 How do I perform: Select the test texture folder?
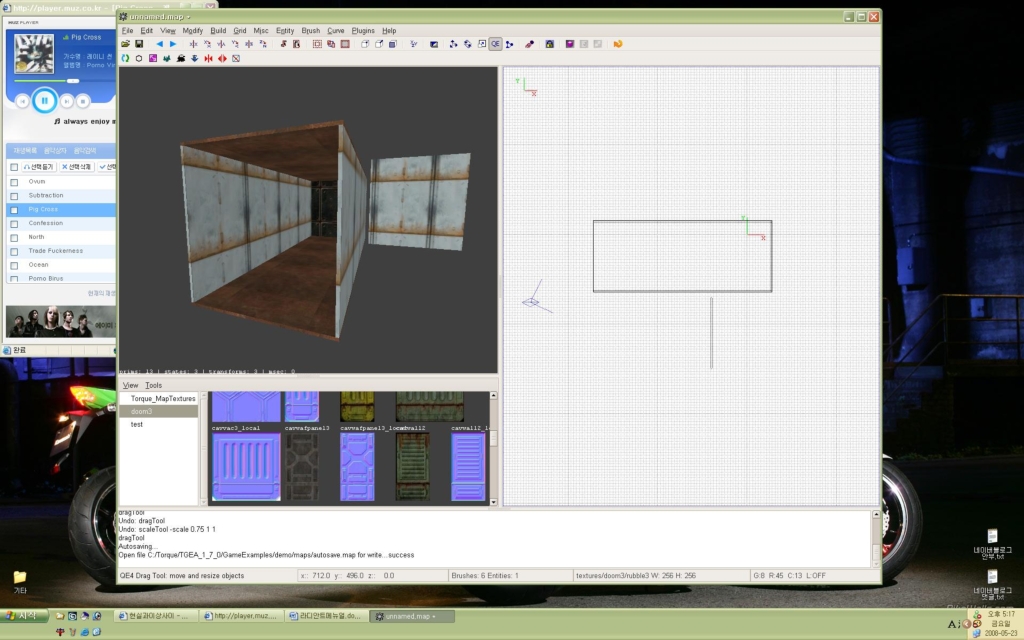click(159, 424)
